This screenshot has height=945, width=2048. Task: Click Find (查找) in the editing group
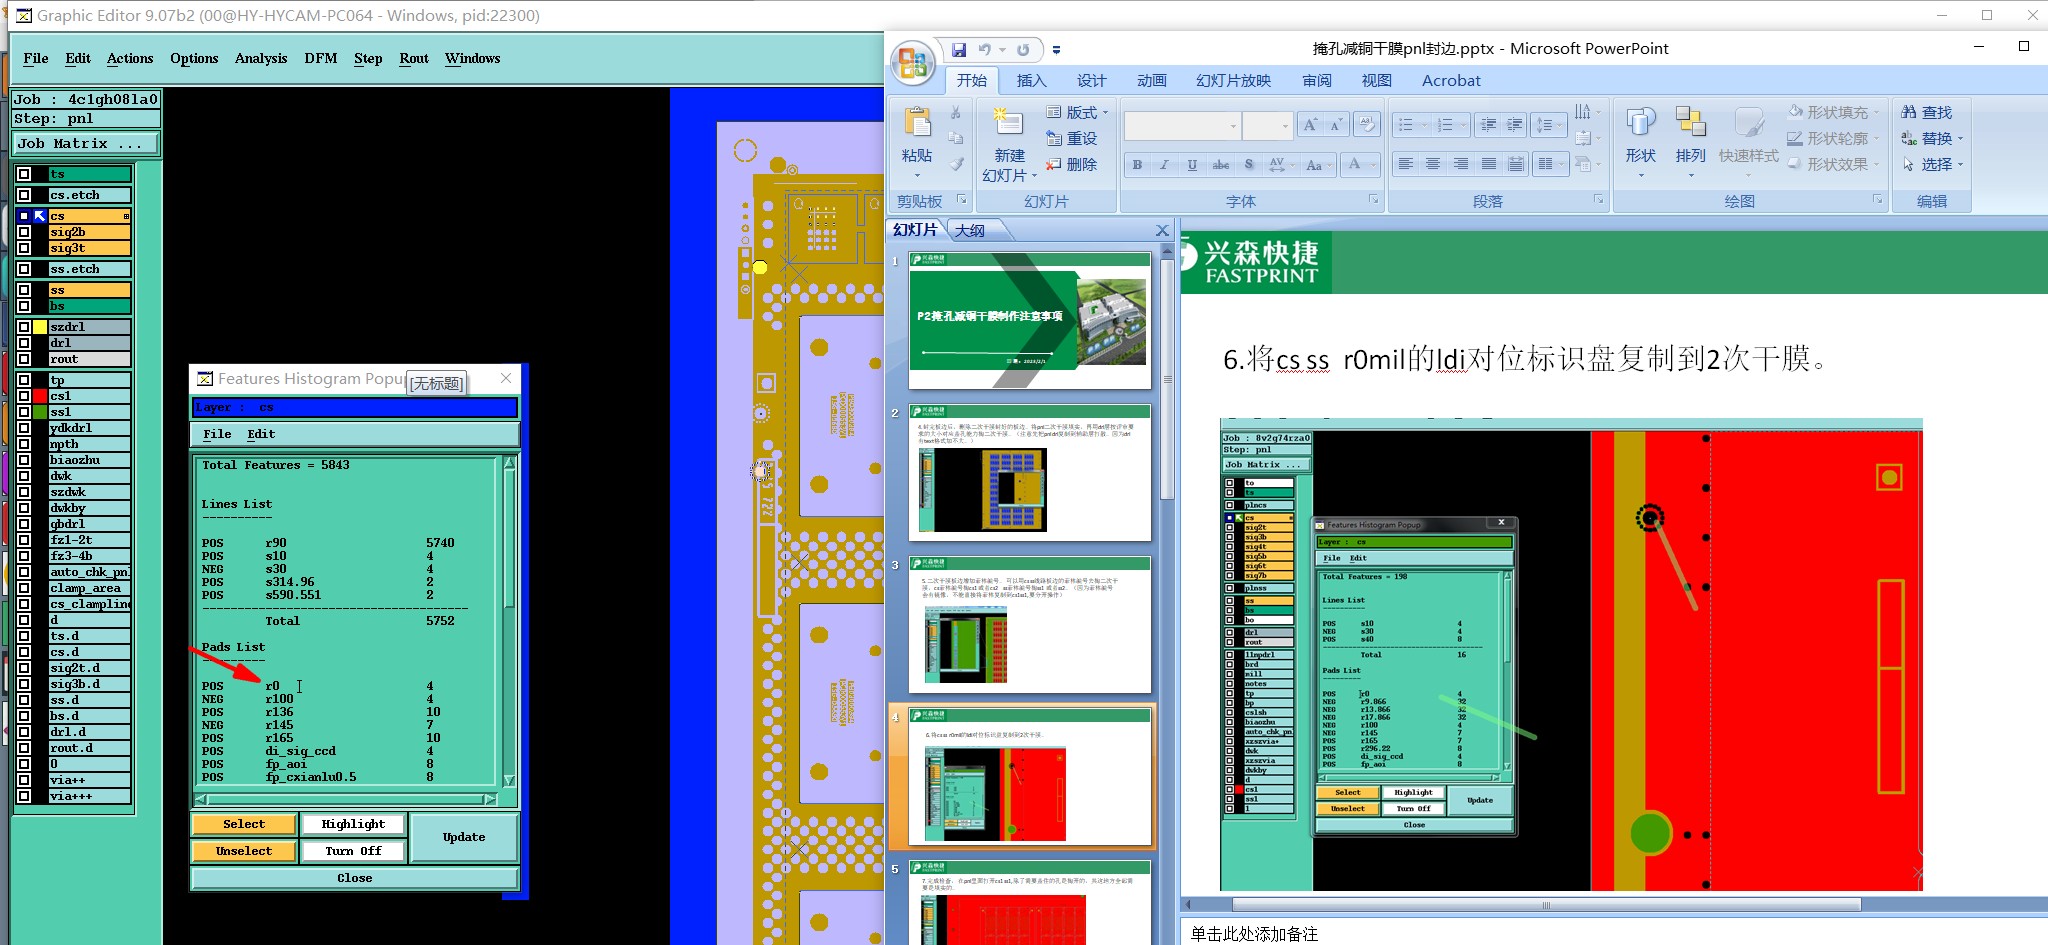click(1927, 113)
